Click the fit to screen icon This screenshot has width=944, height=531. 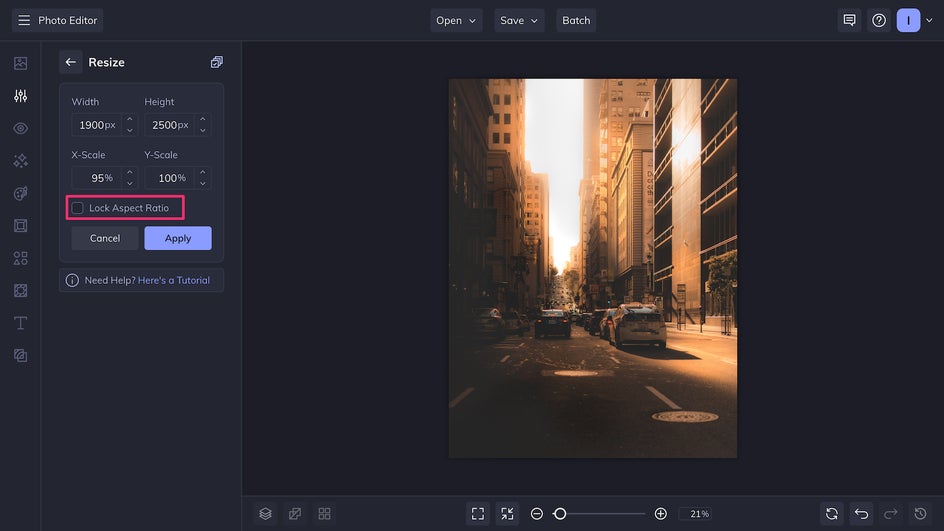coord(478,514)
